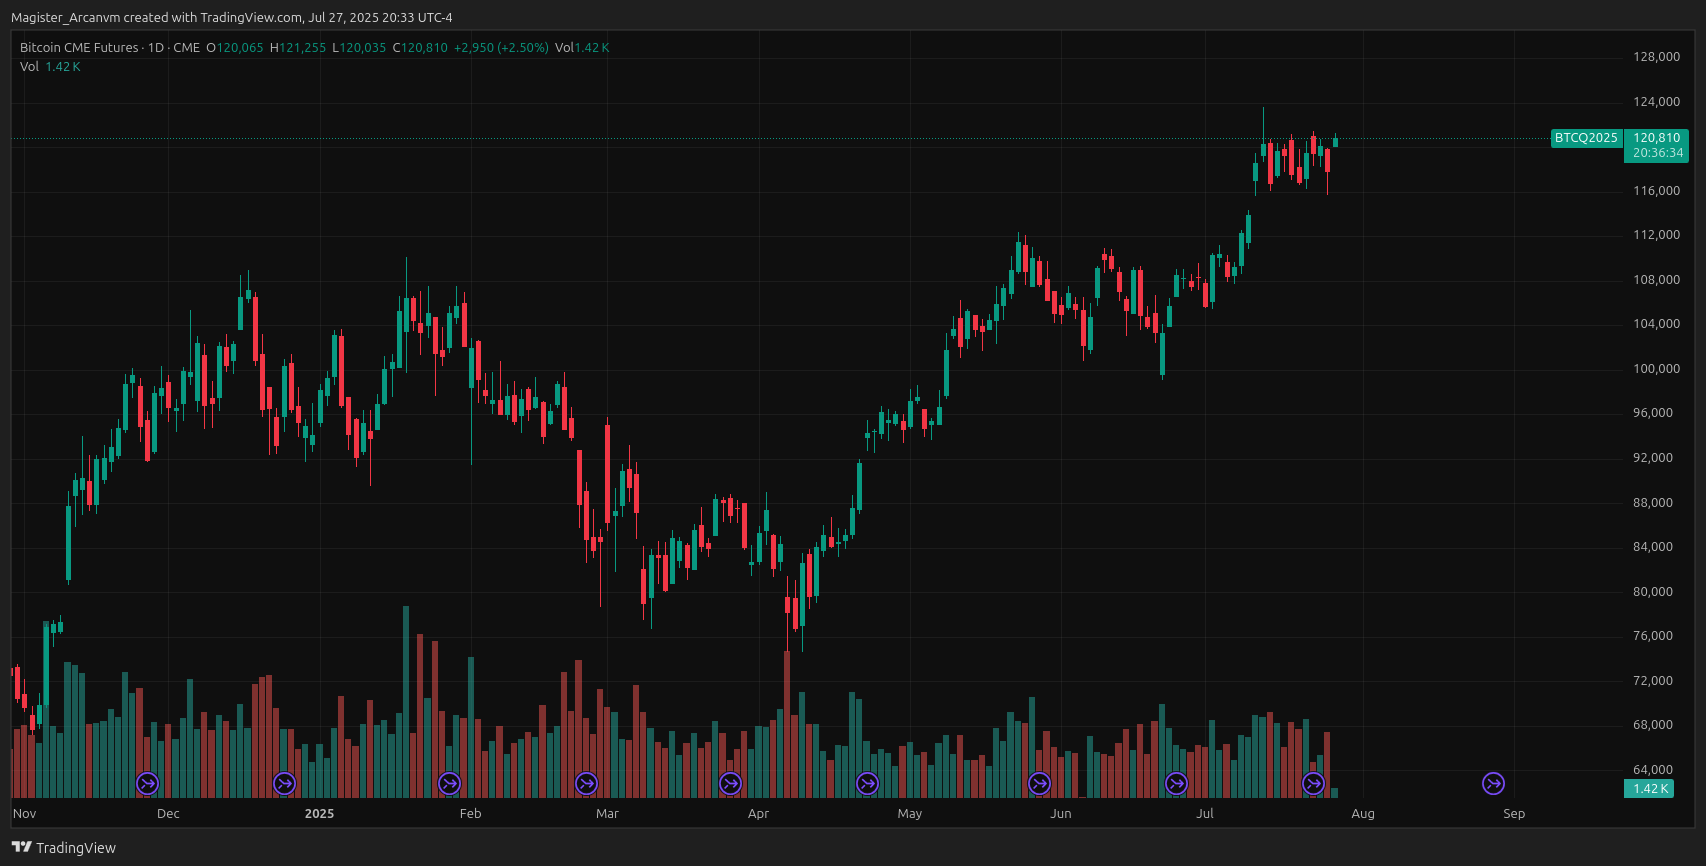Click the contract roll icon nearest the Dec label
The height and width of the screenshot is (866, 1706).
[147, 784]
